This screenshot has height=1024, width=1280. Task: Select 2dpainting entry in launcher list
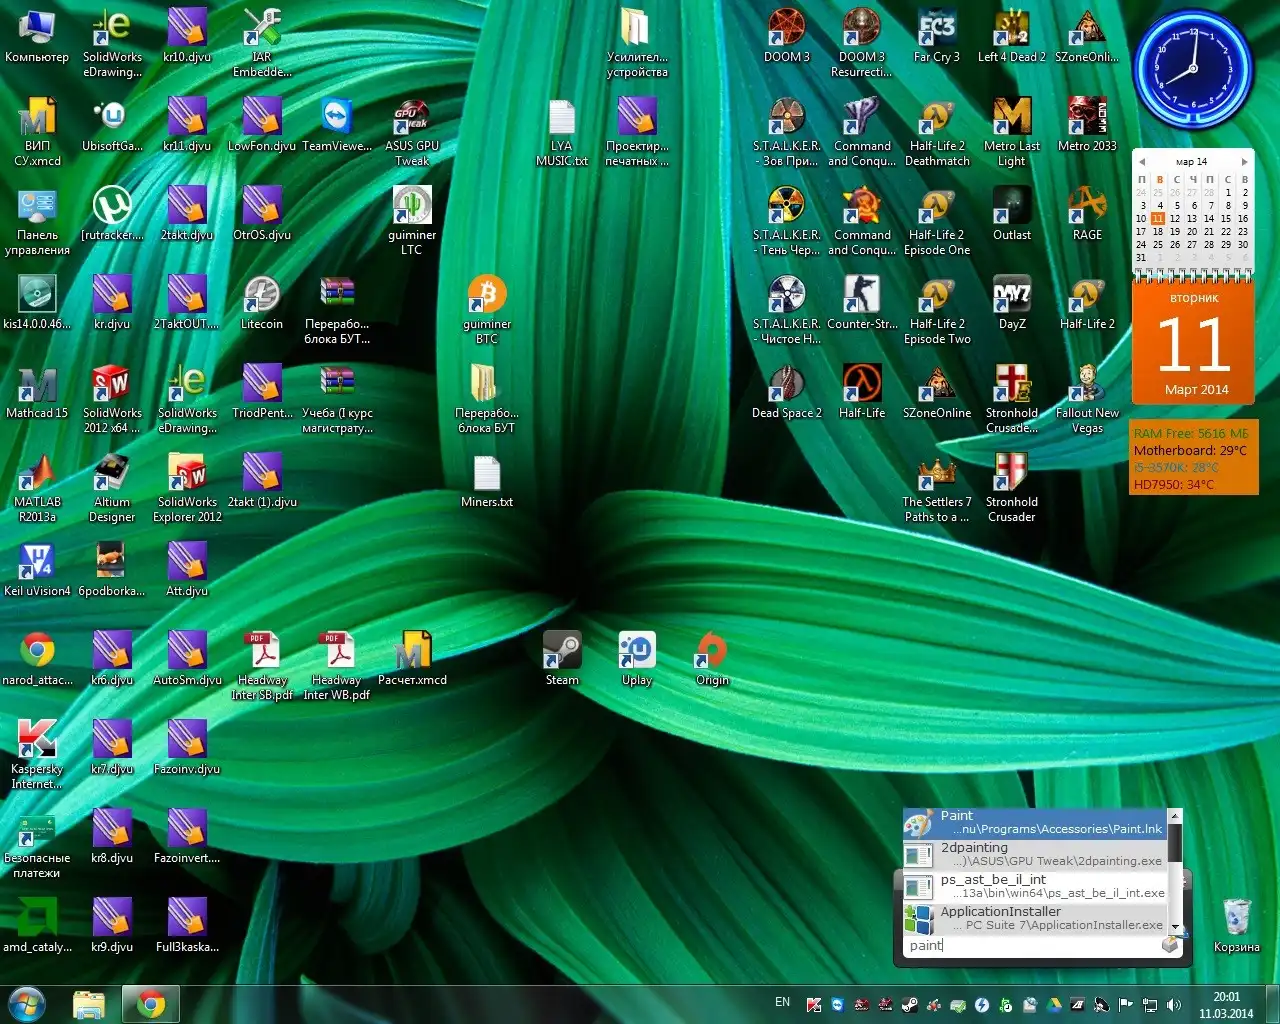pyautogui.click(x=1034, y=854)
